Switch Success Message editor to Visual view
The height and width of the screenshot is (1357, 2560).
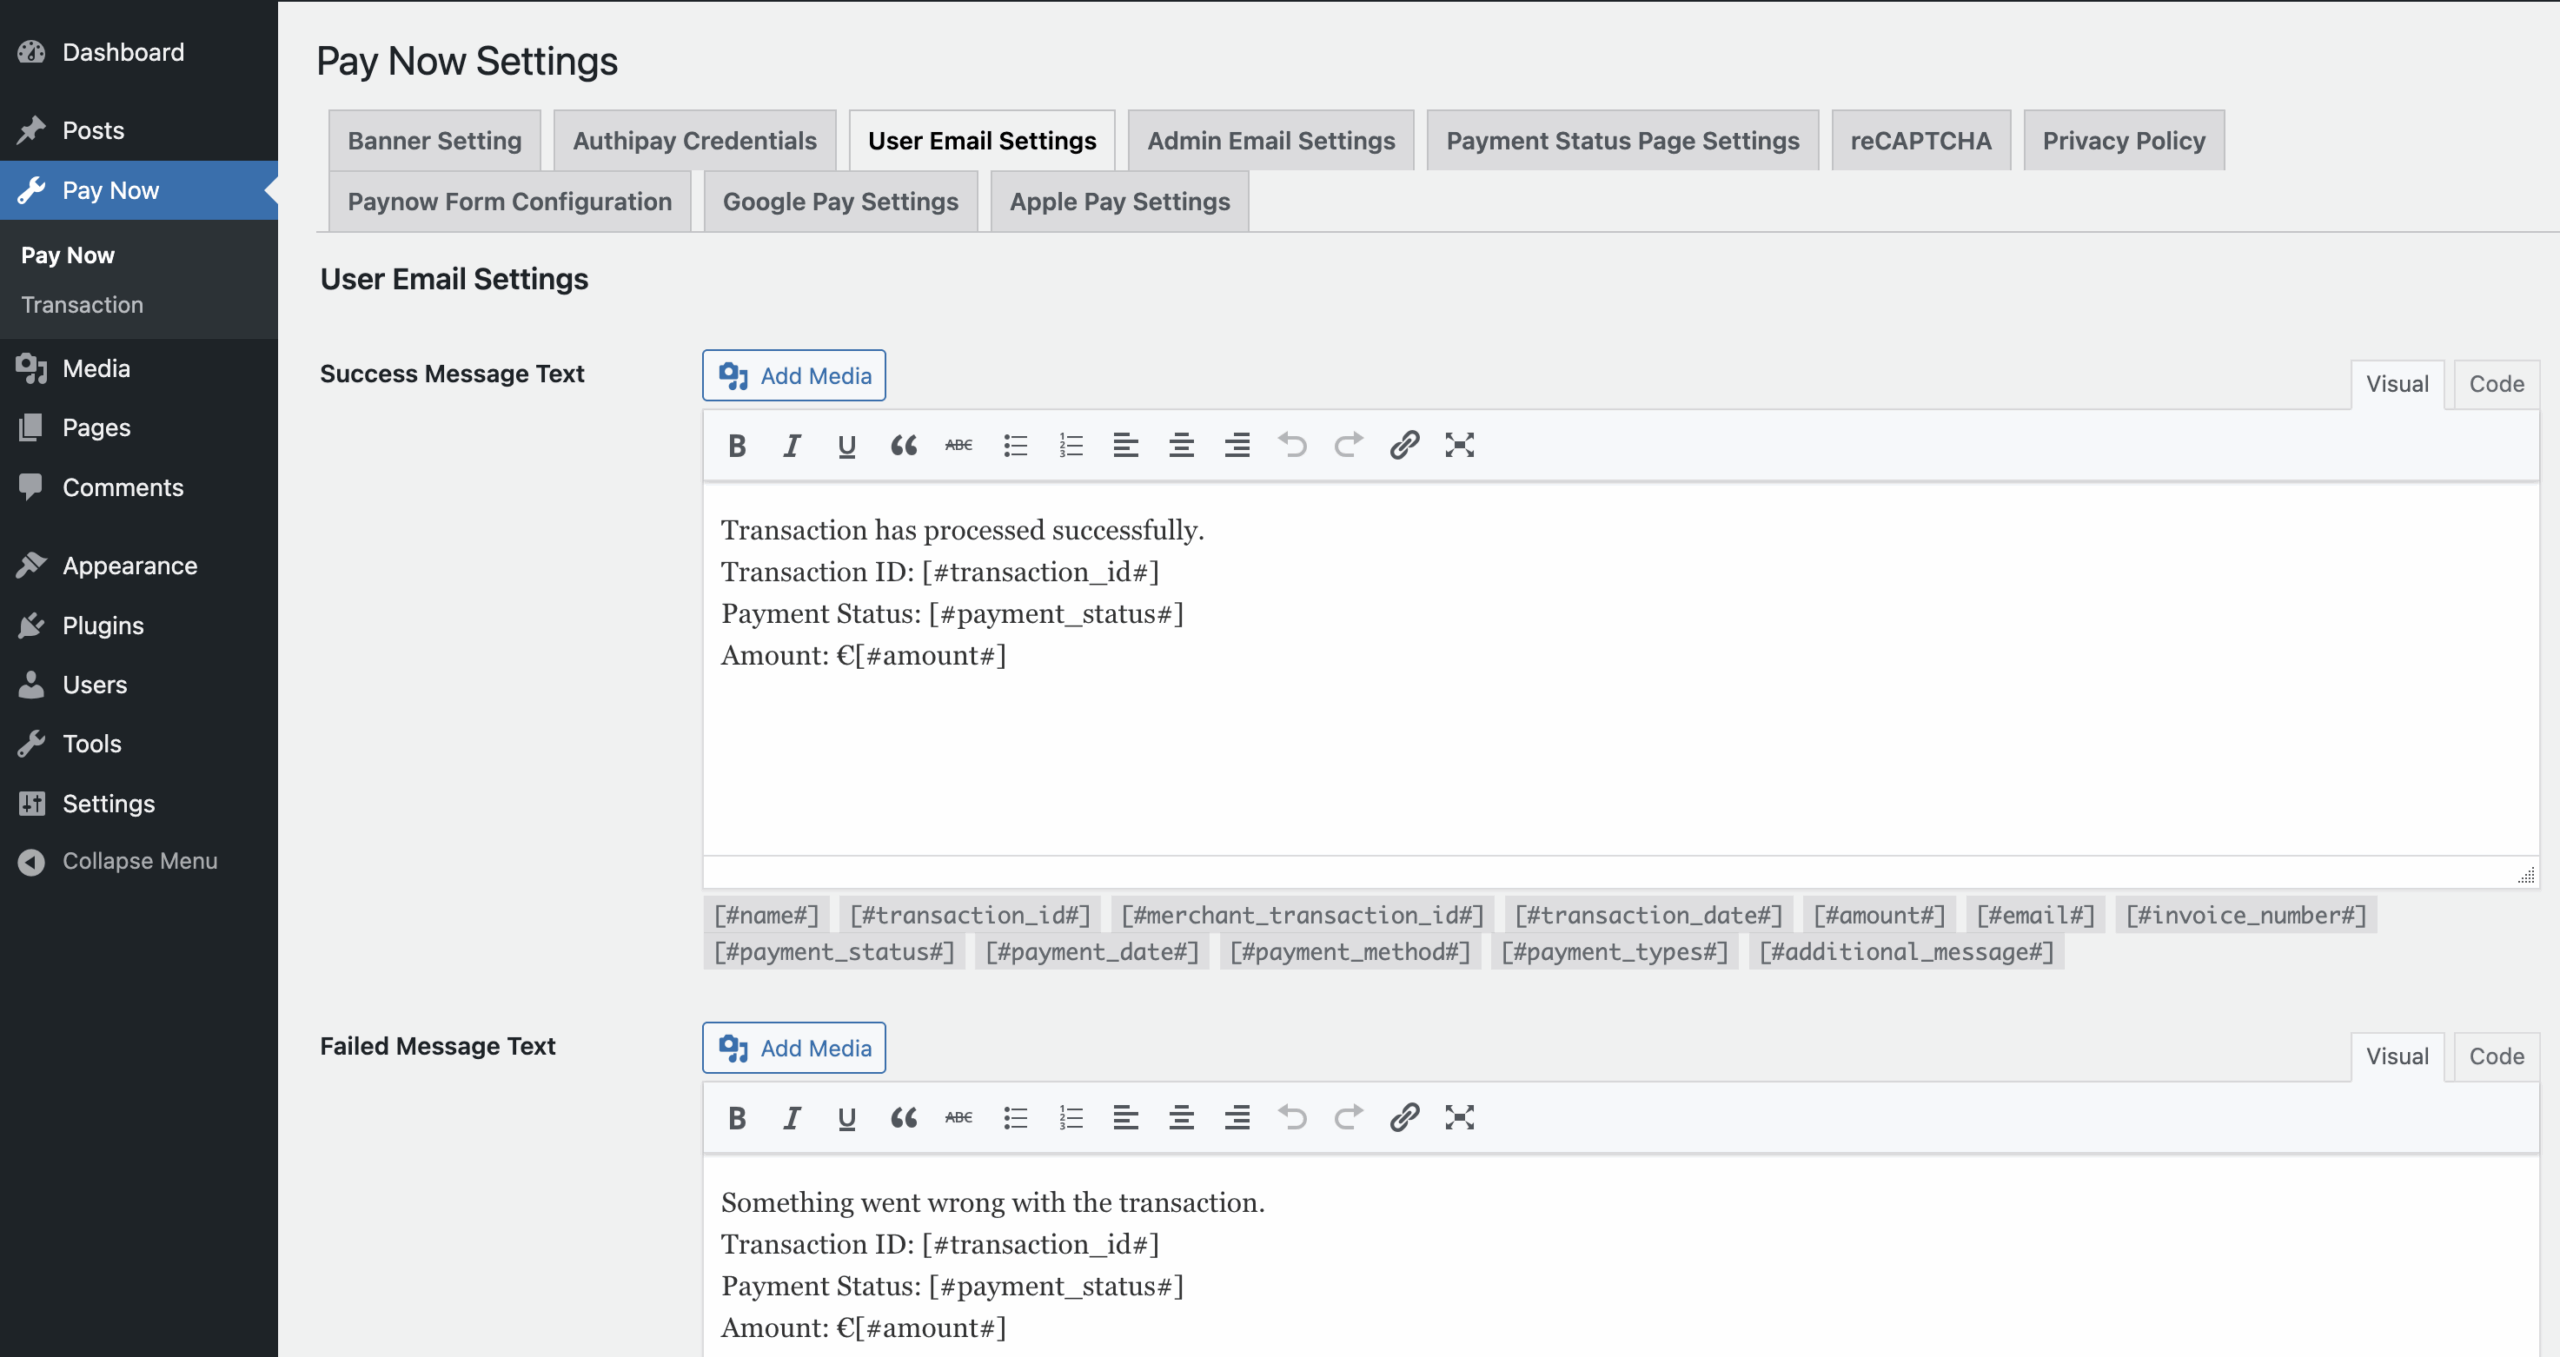click(x=2397, y=385)
